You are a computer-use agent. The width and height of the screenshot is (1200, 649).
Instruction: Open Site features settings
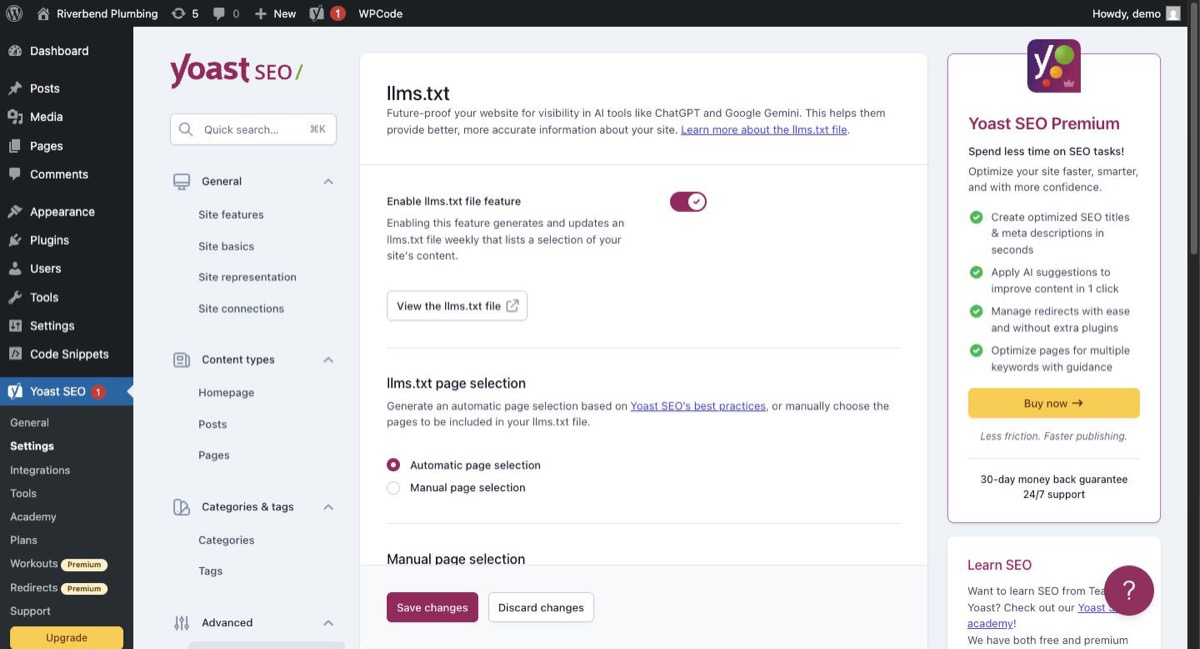coord(231,215)
